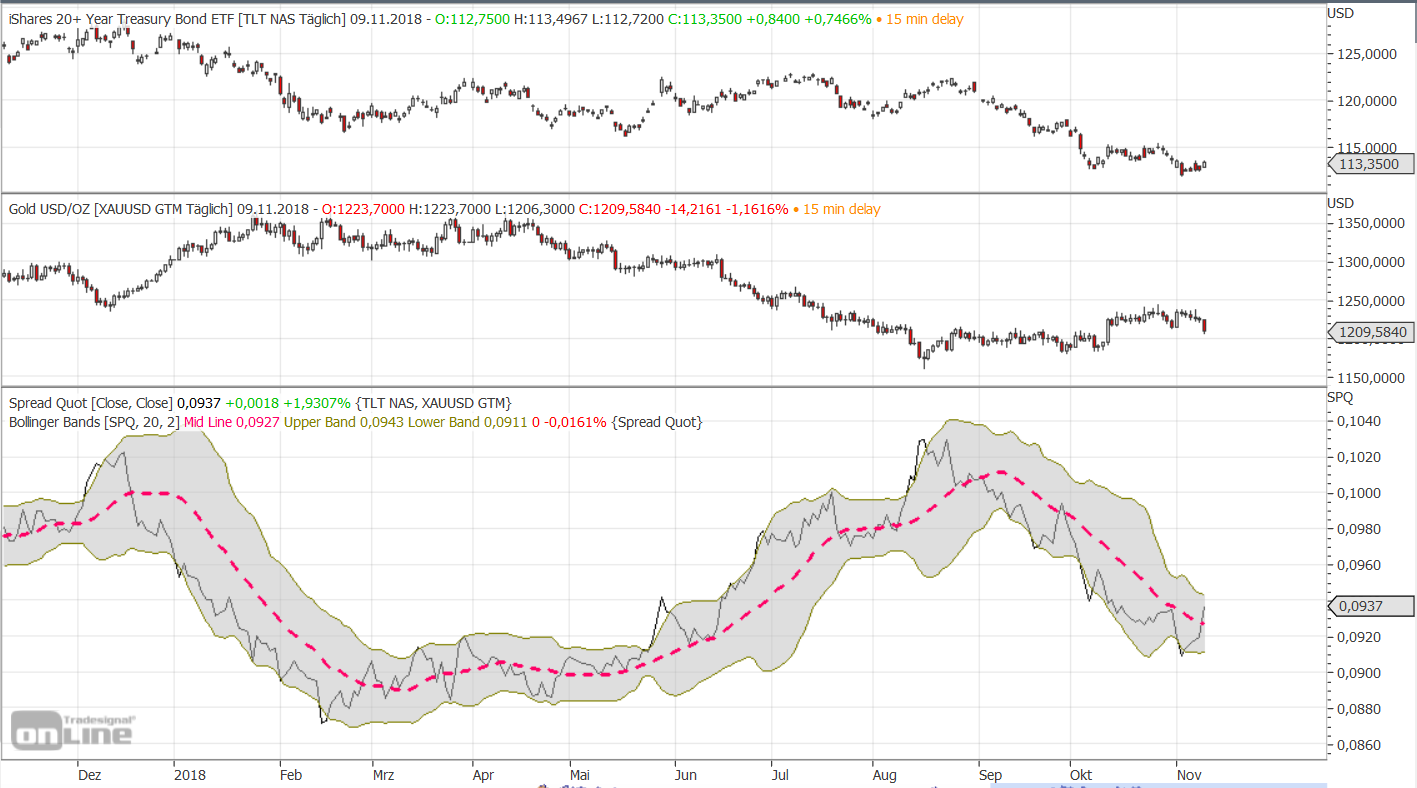Click the 125,0000 label on the TLT price axis
The width and height of the screenshot is (1417, 788).
[x=1368, y=54]
